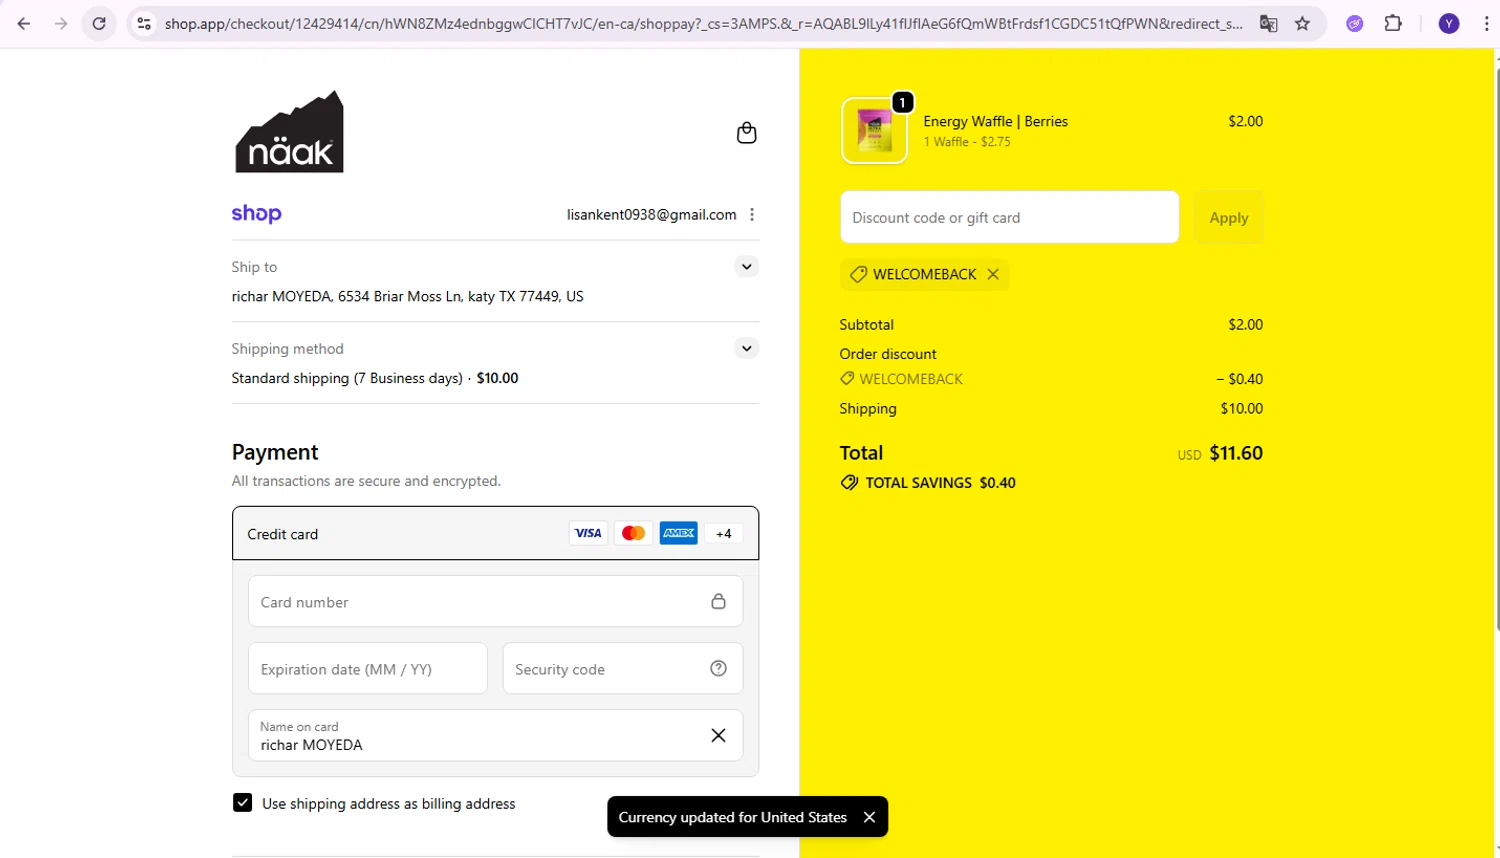Dismiss the Currency updated notification

tap(869, 817)
